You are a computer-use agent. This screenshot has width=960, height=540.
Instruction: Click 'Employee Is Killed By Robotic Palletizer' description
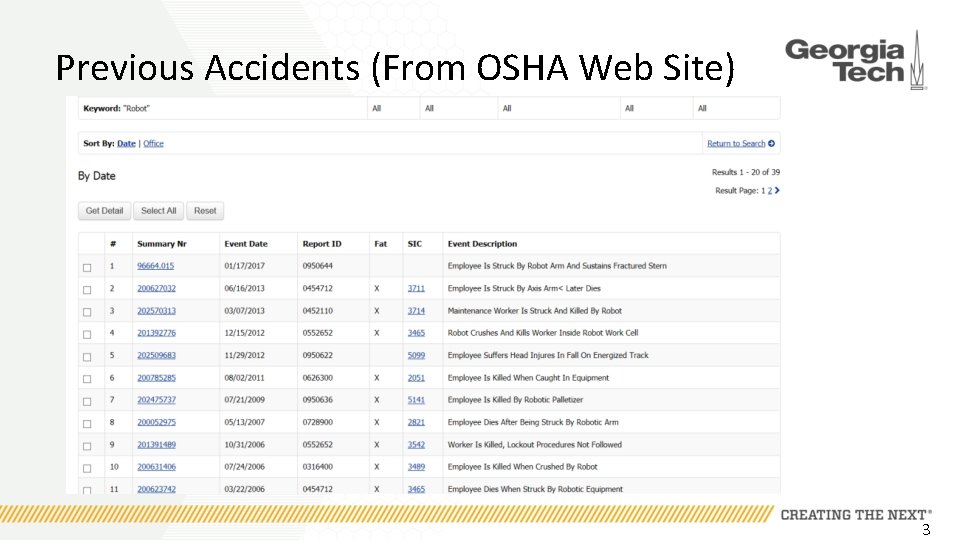coord(515,400)
